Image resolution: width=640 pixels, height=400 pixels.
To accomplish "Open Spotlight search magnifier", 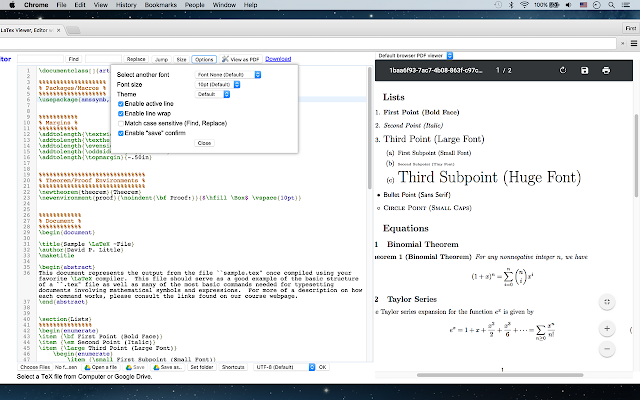I will click(611, 5).
